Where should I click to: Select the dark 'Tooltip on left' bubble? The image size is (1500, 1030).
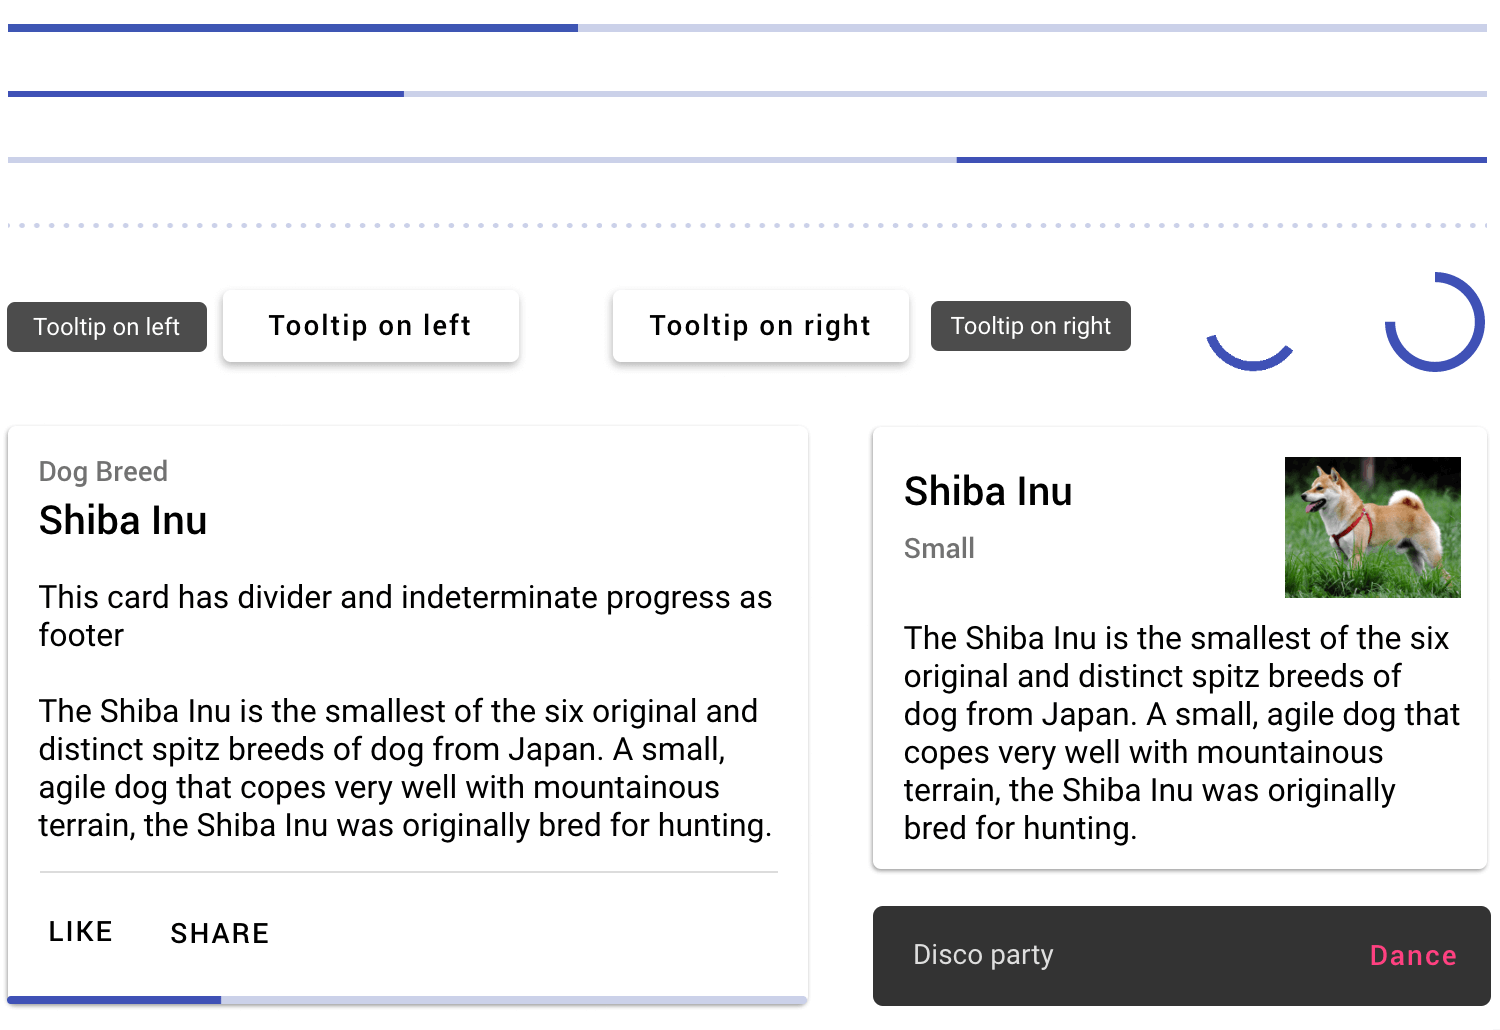click(106, 326)
